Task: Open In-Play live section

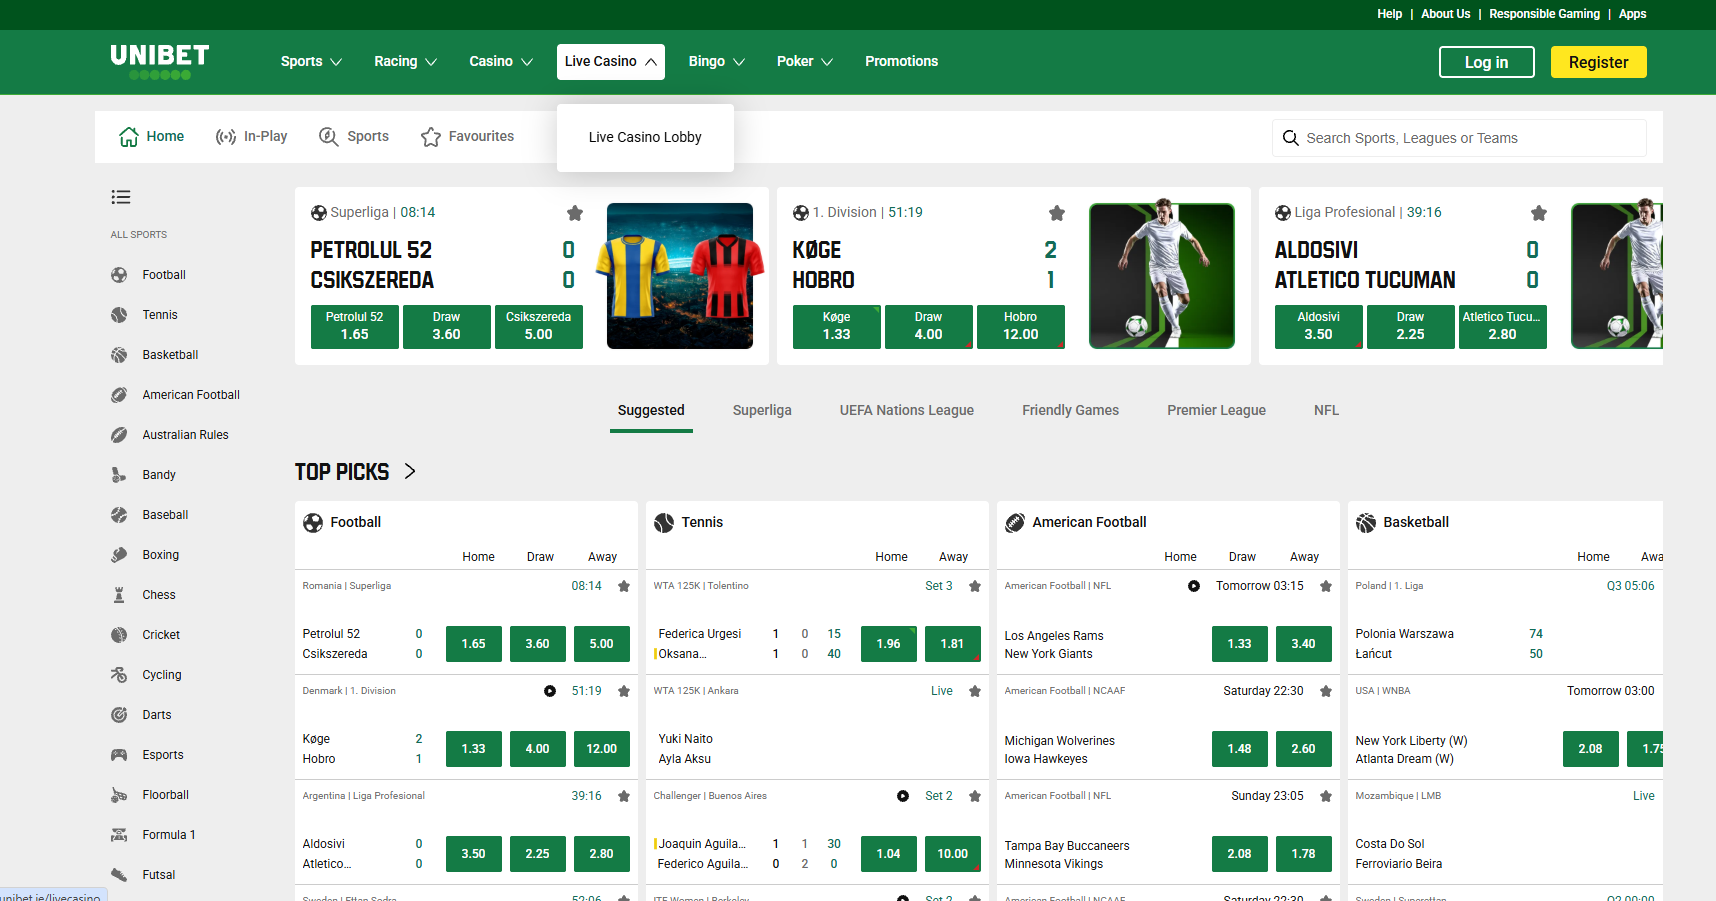Action: tap(252, 137)
